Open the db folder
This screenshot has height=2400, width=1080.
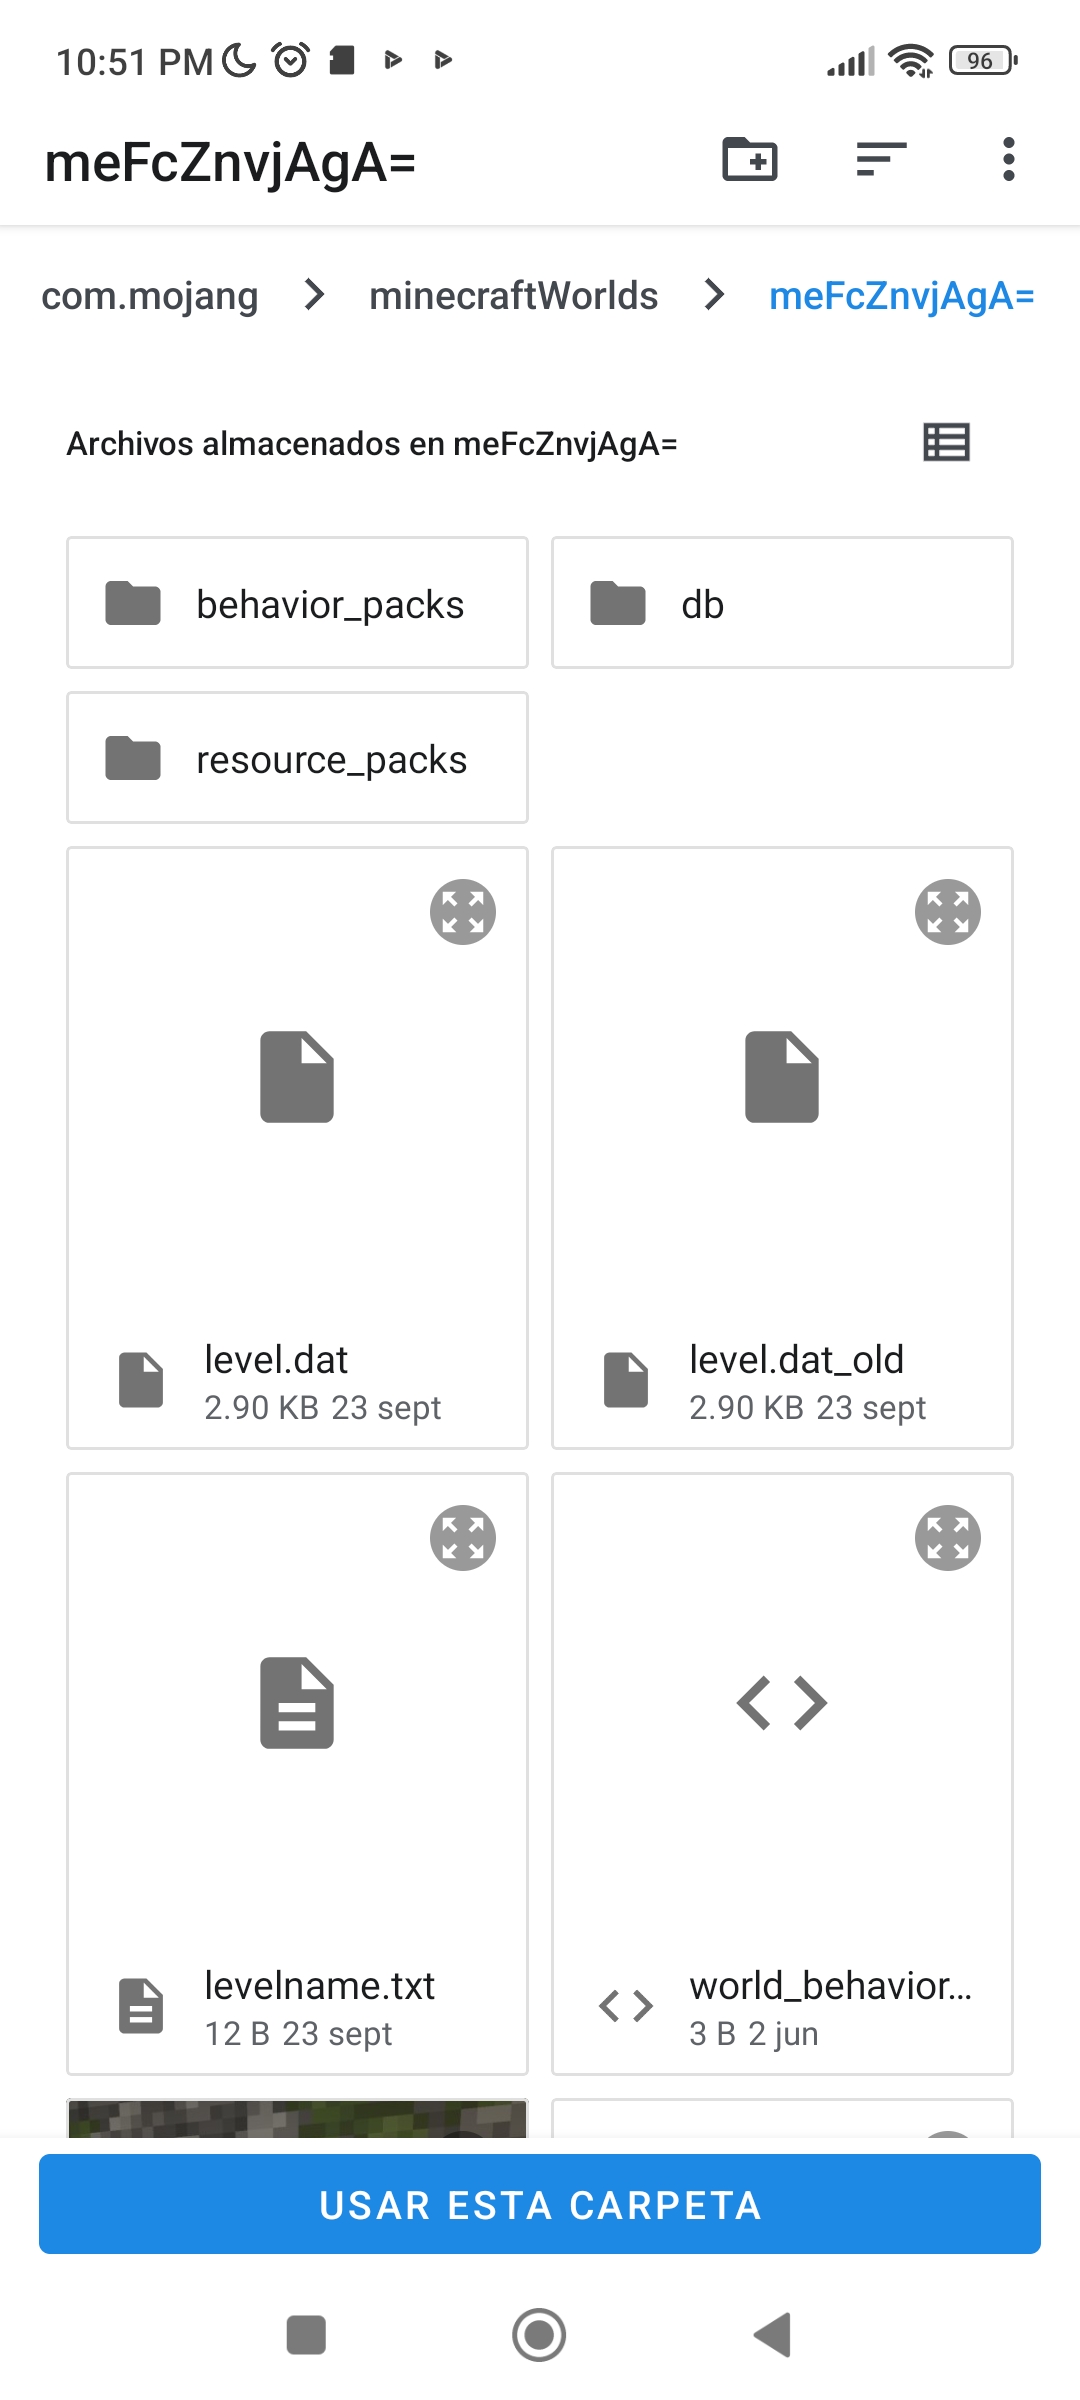click(x=782, y=603)
